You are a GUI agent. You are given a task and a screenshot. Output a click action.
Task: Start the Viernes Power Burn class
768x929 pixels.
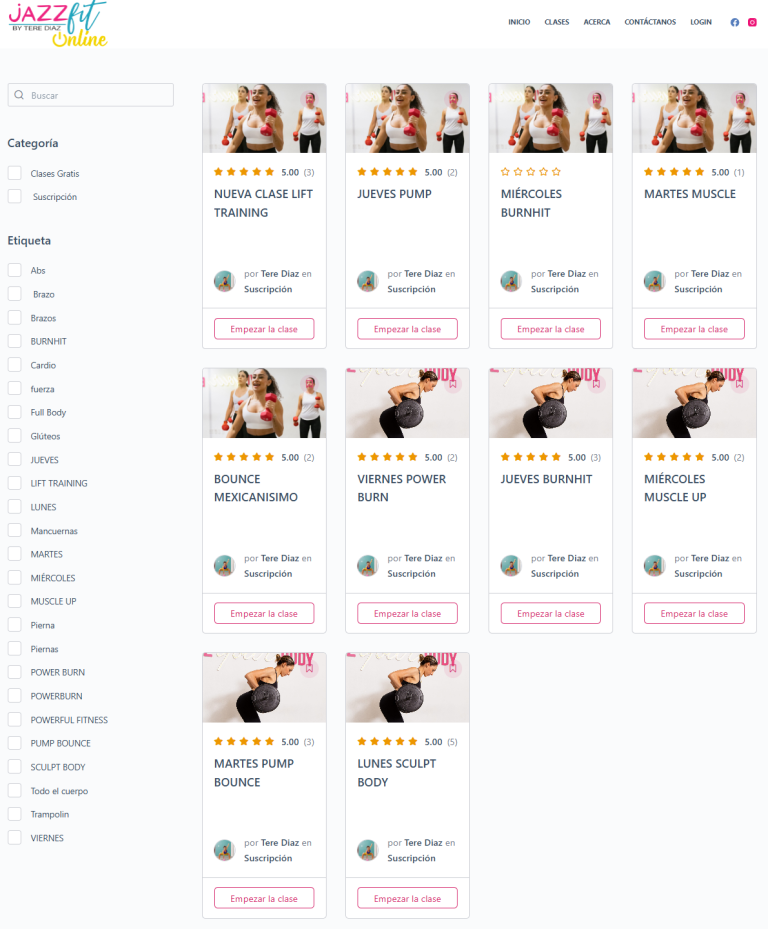pyautogui.click(x=408, y=613)
